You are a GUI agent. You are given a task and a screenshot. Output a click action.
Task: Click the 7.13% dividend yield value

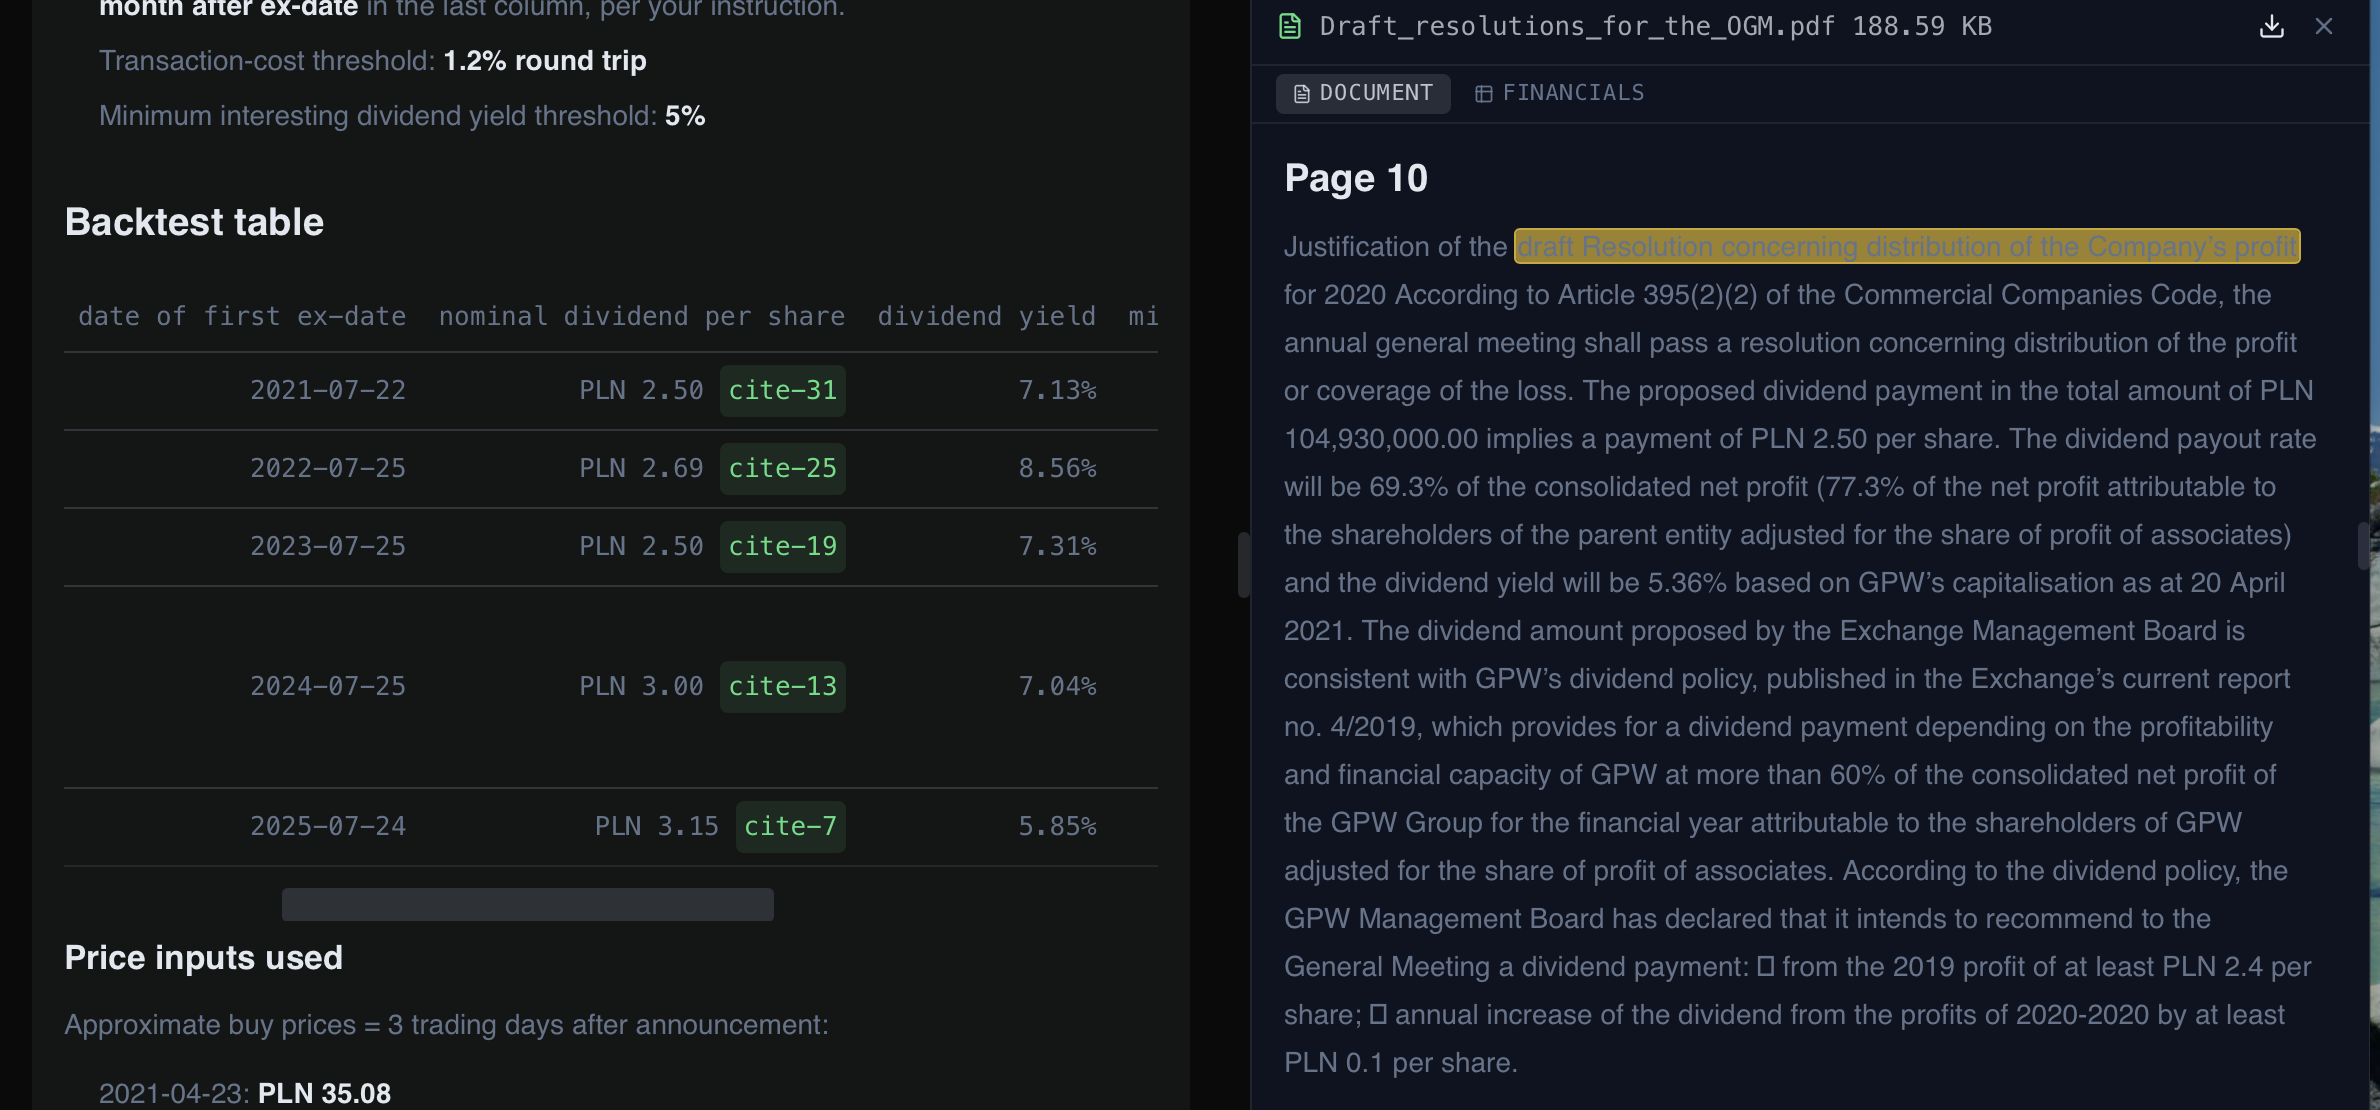(1057, 390)
